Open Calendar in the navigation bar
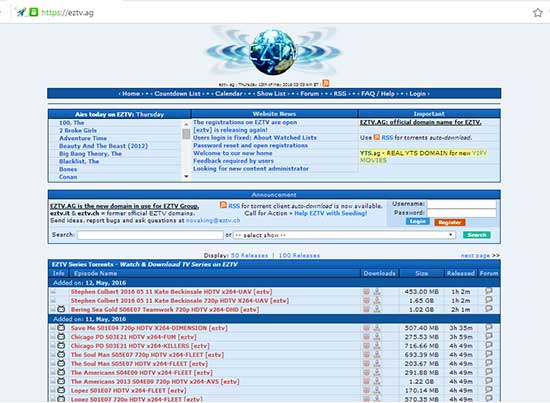This screenshot has height=403, width=550. pyautogui.click(x=229, y=94)
